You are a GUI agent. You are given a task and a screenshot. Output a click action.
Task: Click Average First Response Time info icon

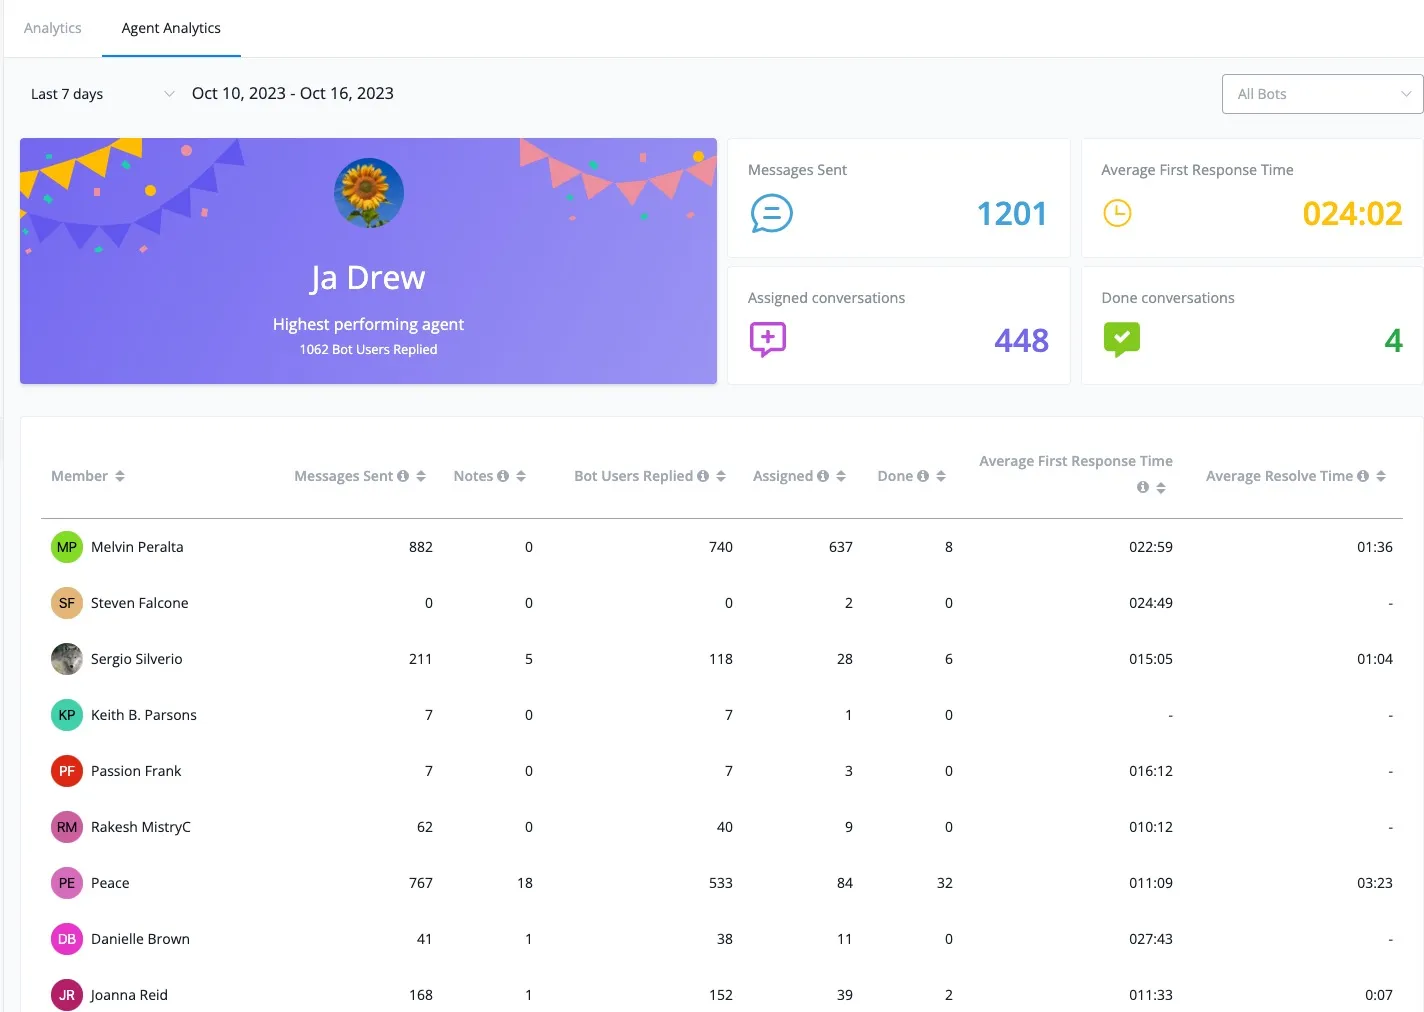point(1143,487)
